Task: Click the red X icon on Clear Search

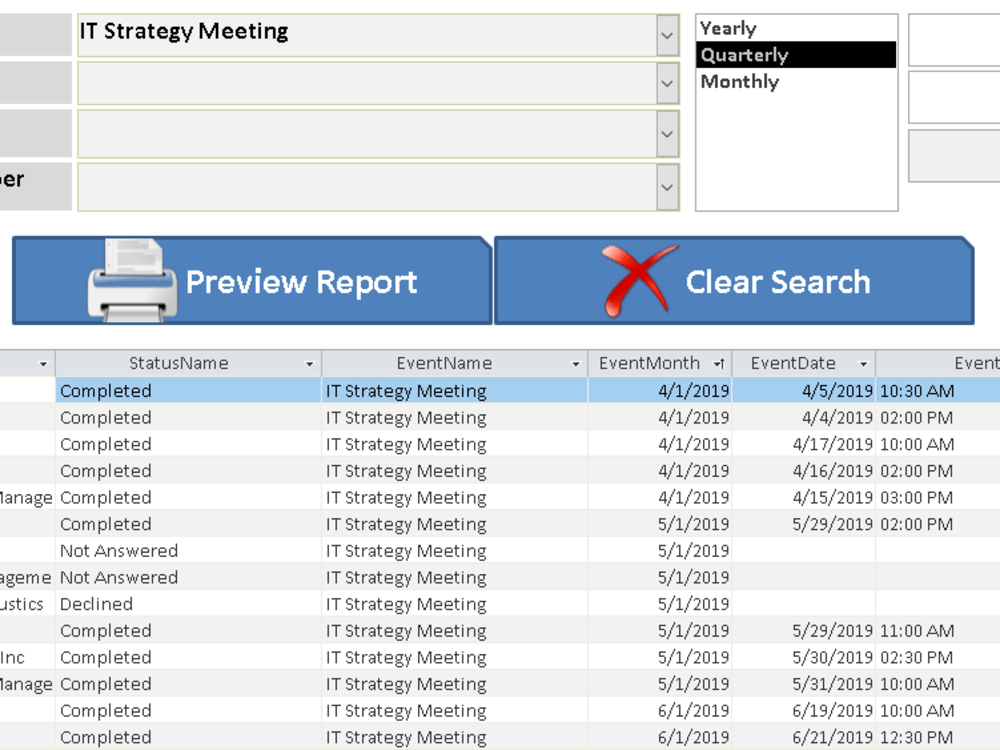Action: (638, 281)
